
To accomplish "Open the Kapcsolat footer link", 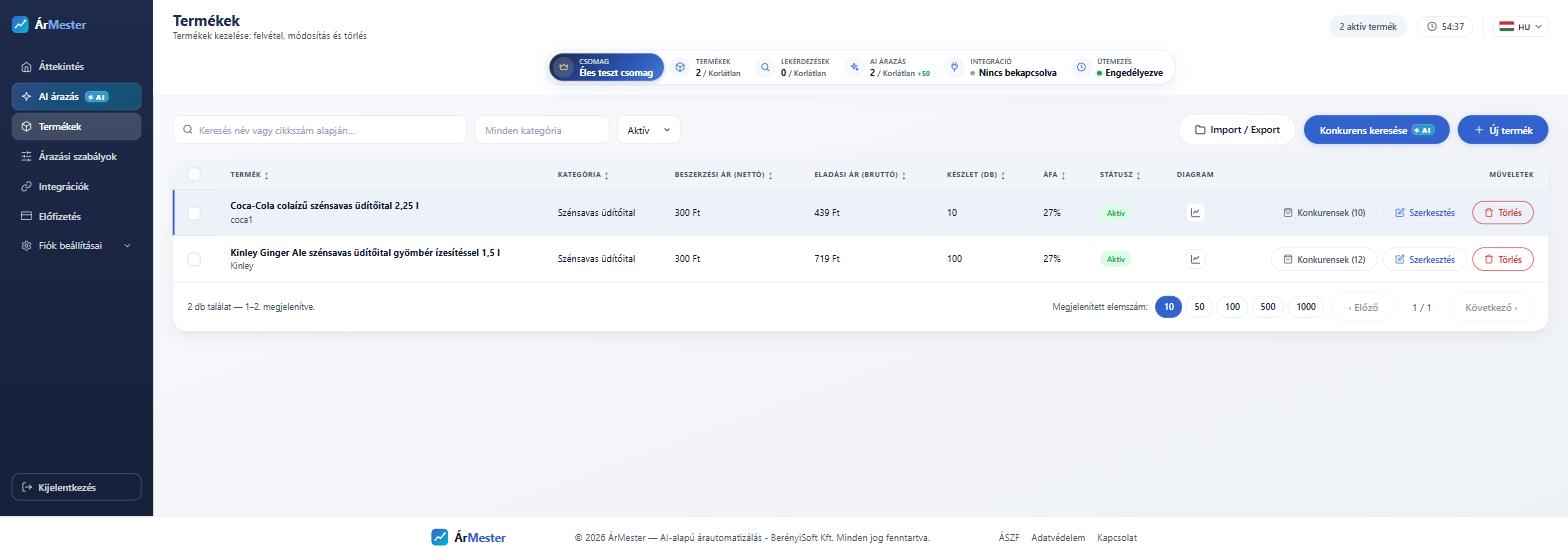I will click(1117, 538).
